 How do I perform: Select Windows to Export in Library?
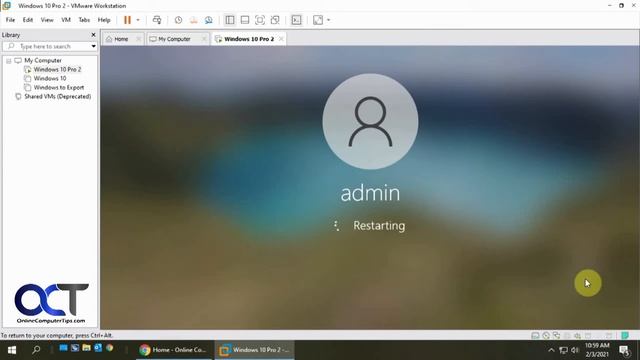point(58,87)
